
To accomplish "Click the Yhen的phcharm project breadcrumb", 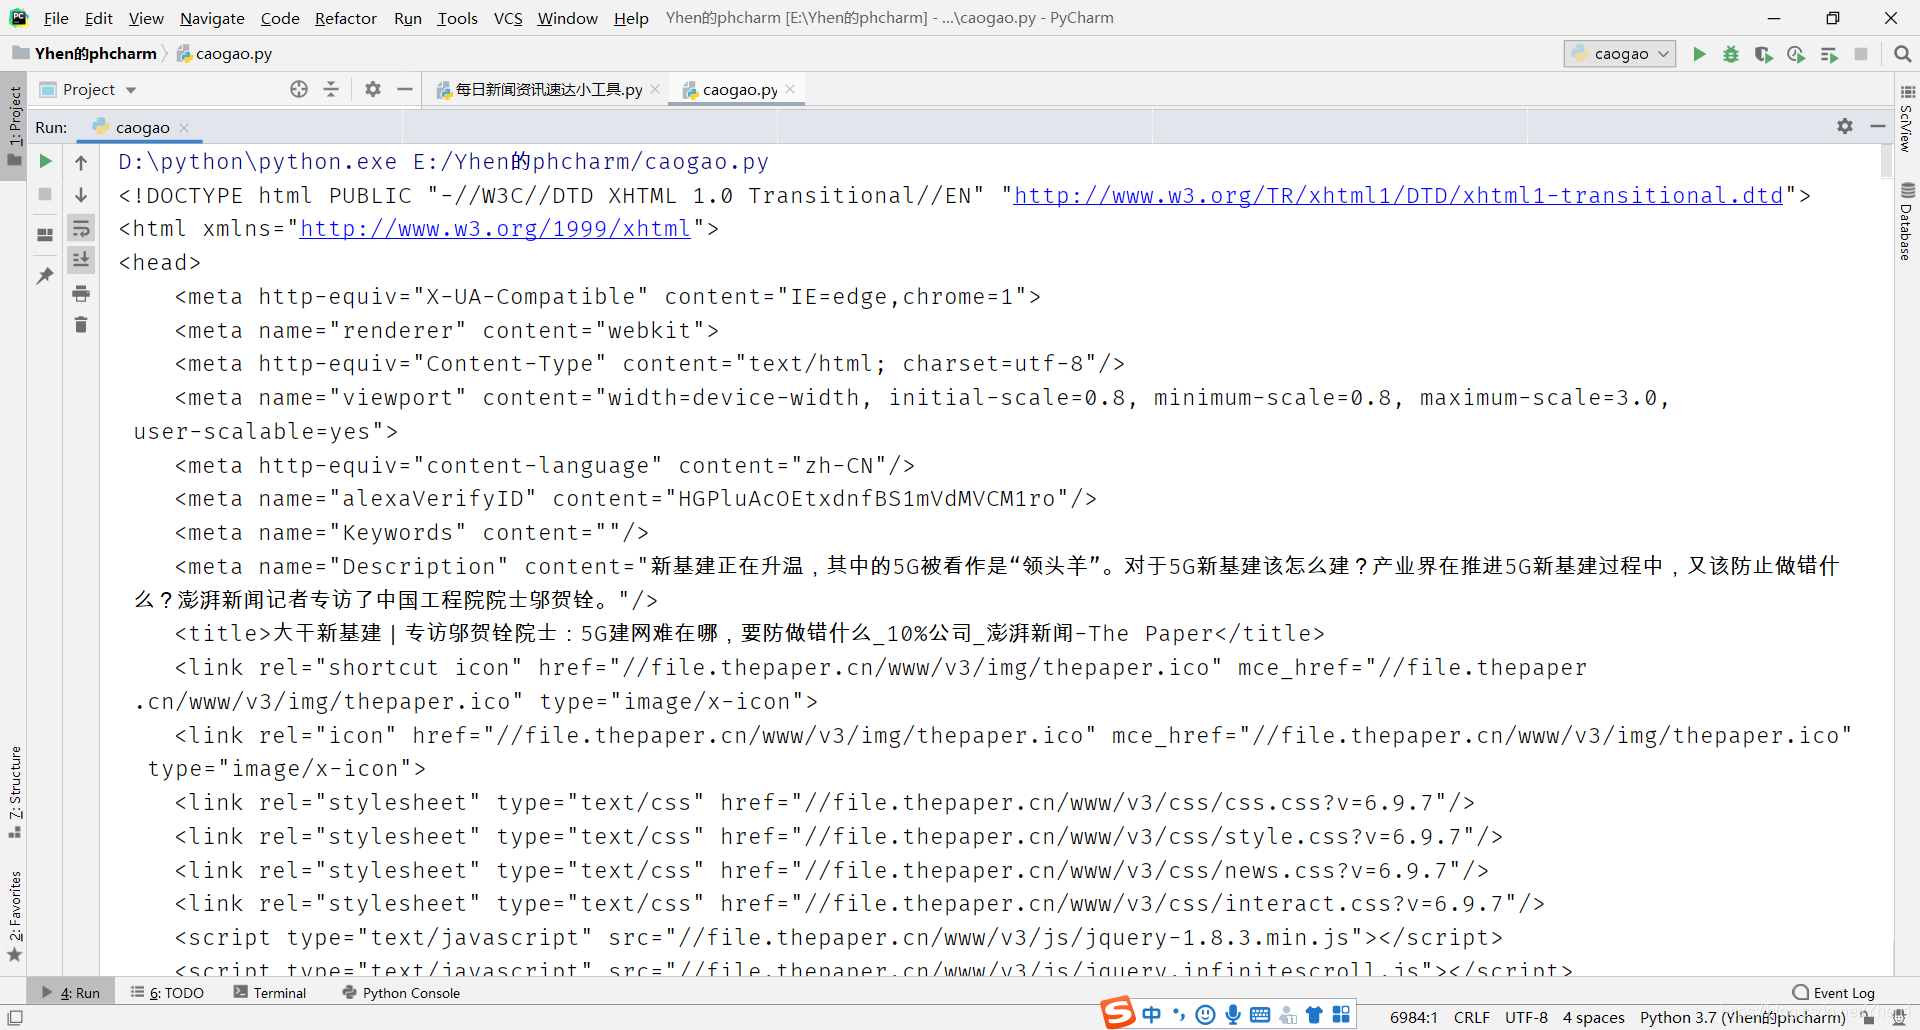I will point(86,54).
